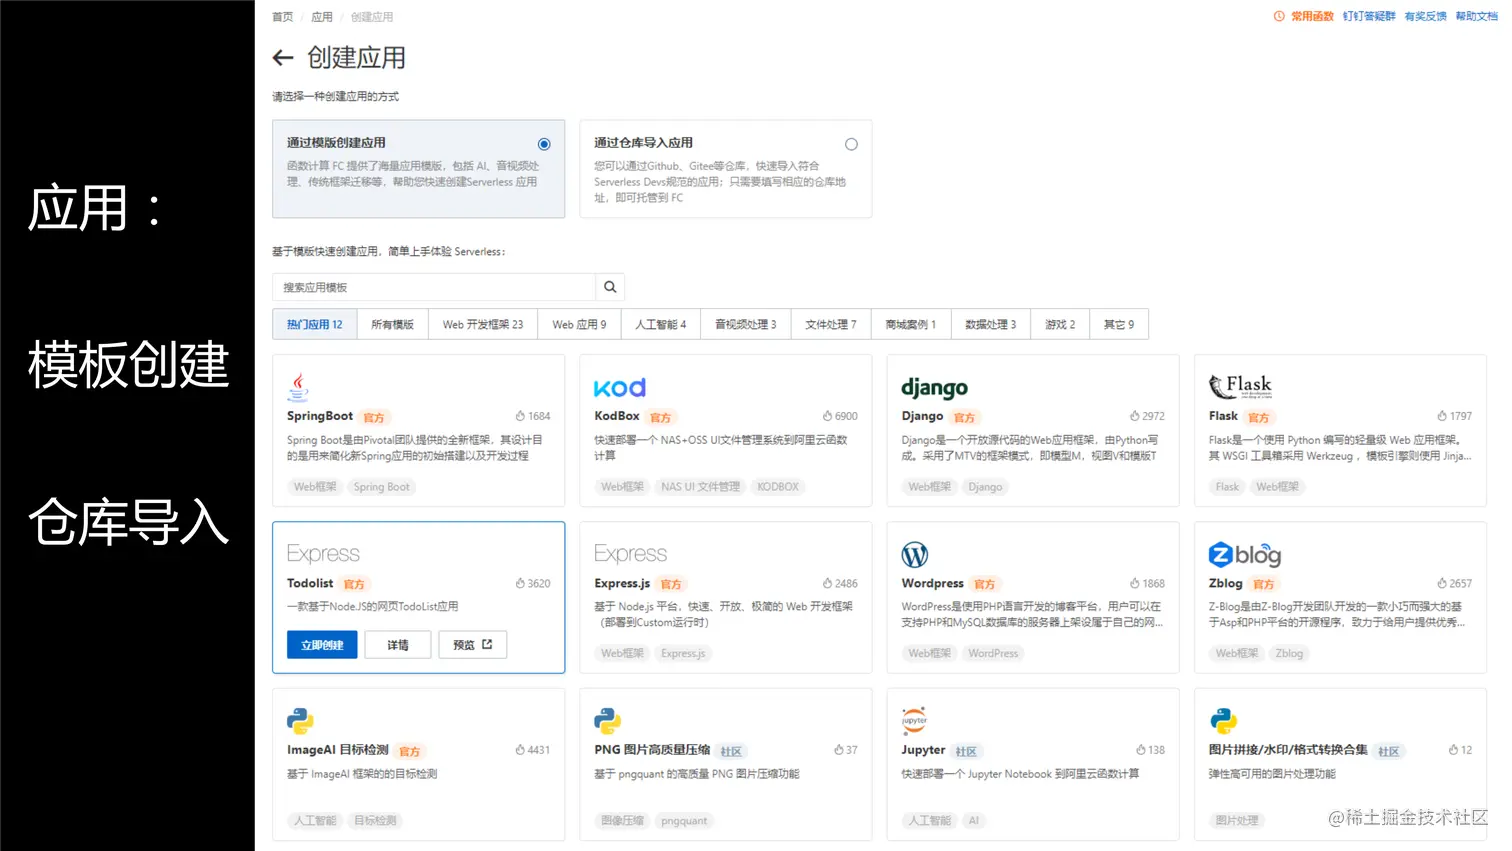Select the Django logo icon
This screenshot has width=1512, height=851.
click(x=933, y=387)
